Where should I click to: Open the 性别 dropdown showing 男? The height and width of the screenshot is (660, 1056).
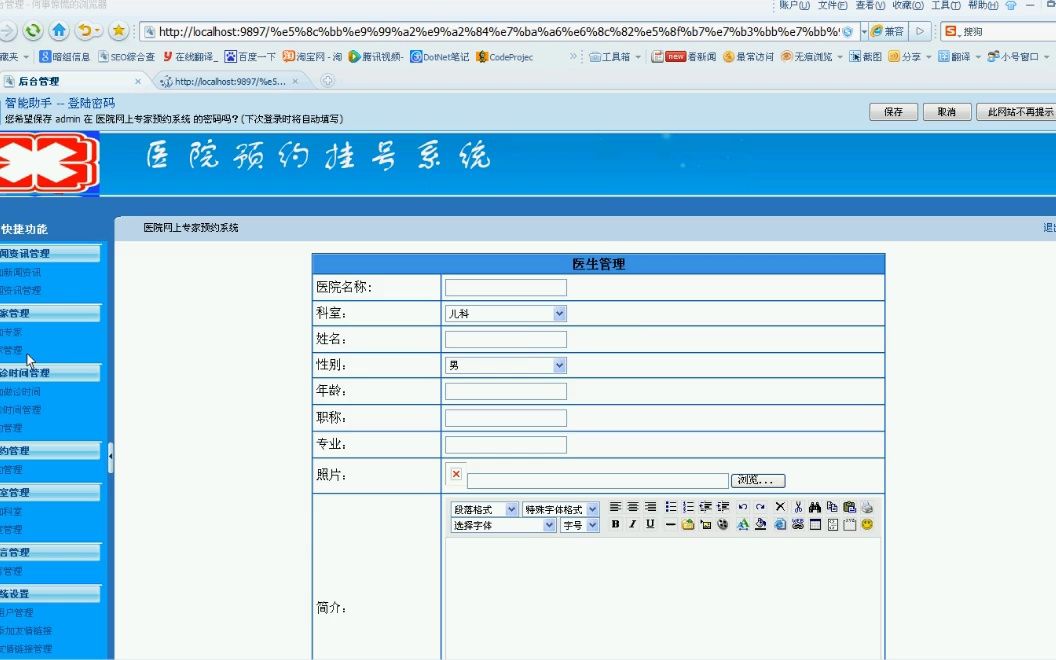click(x=506, y=365)
